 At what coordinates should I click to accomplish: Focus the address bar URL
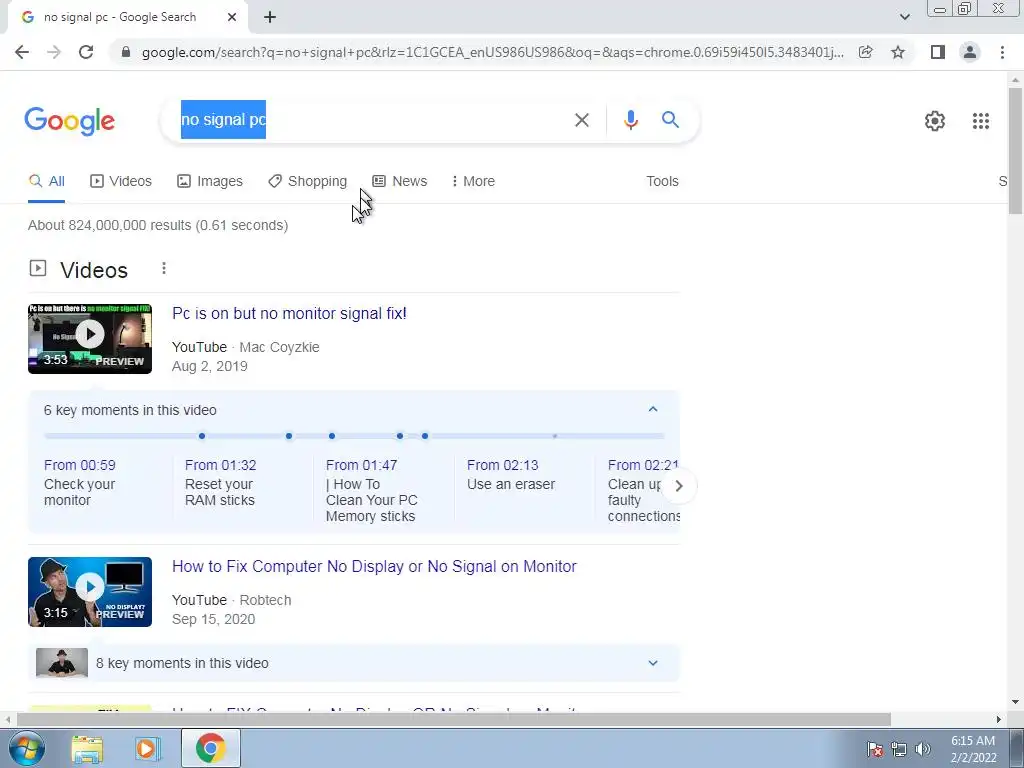[492, 52]
